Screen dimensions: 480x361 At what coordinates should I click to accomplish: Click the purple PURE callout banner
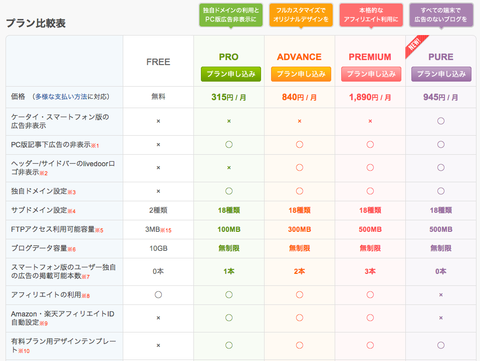(441, 15)
